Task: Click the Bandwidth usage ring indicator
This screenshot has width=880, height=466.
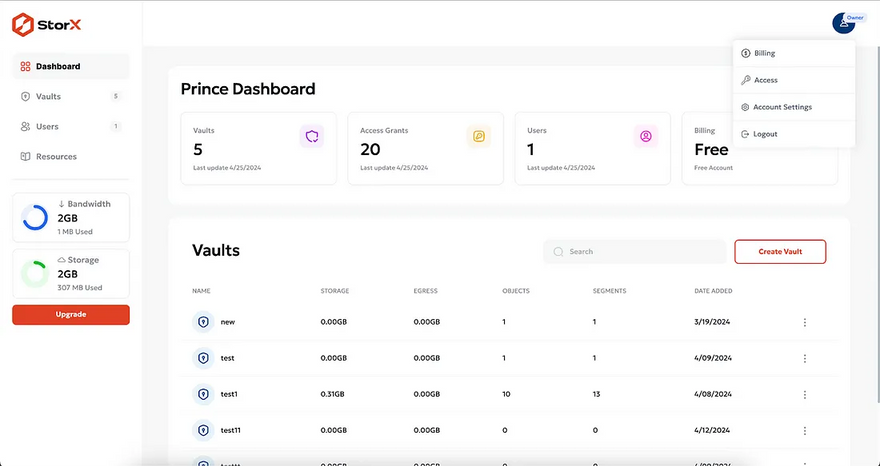Action: pyautogui.click(x=35, y=217)
